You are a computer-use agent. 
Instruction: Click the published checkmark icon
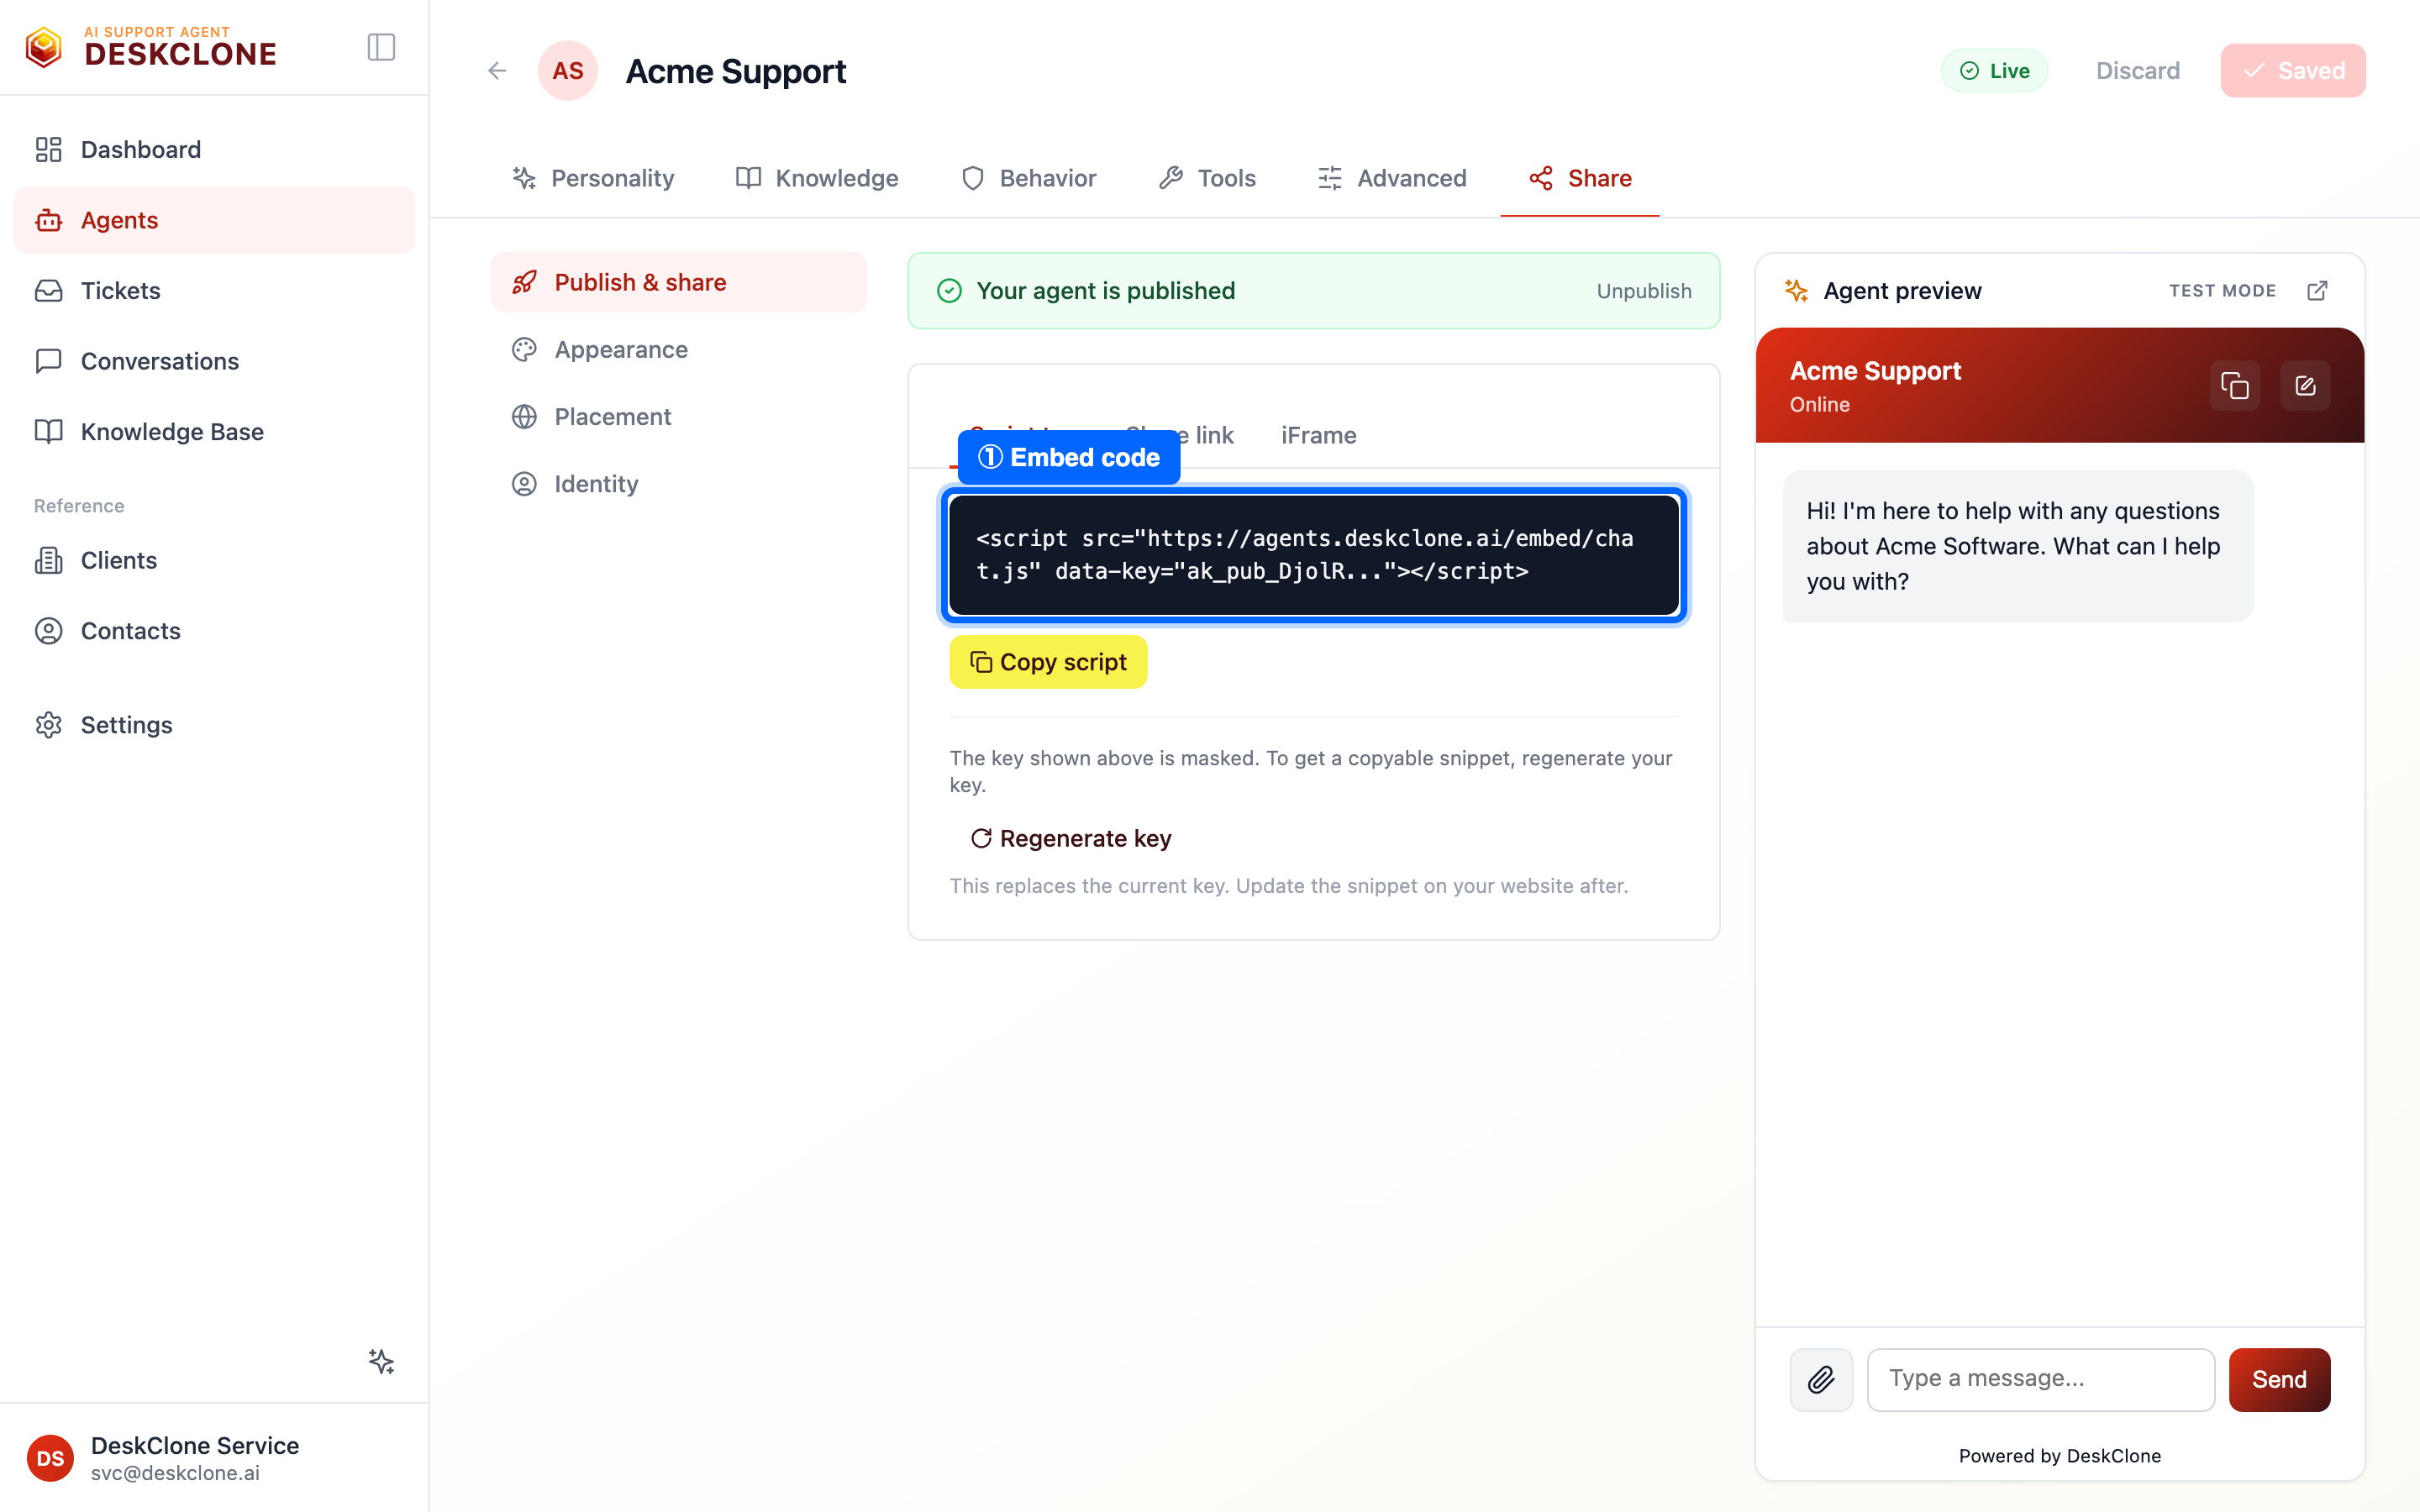click(949, 290)
